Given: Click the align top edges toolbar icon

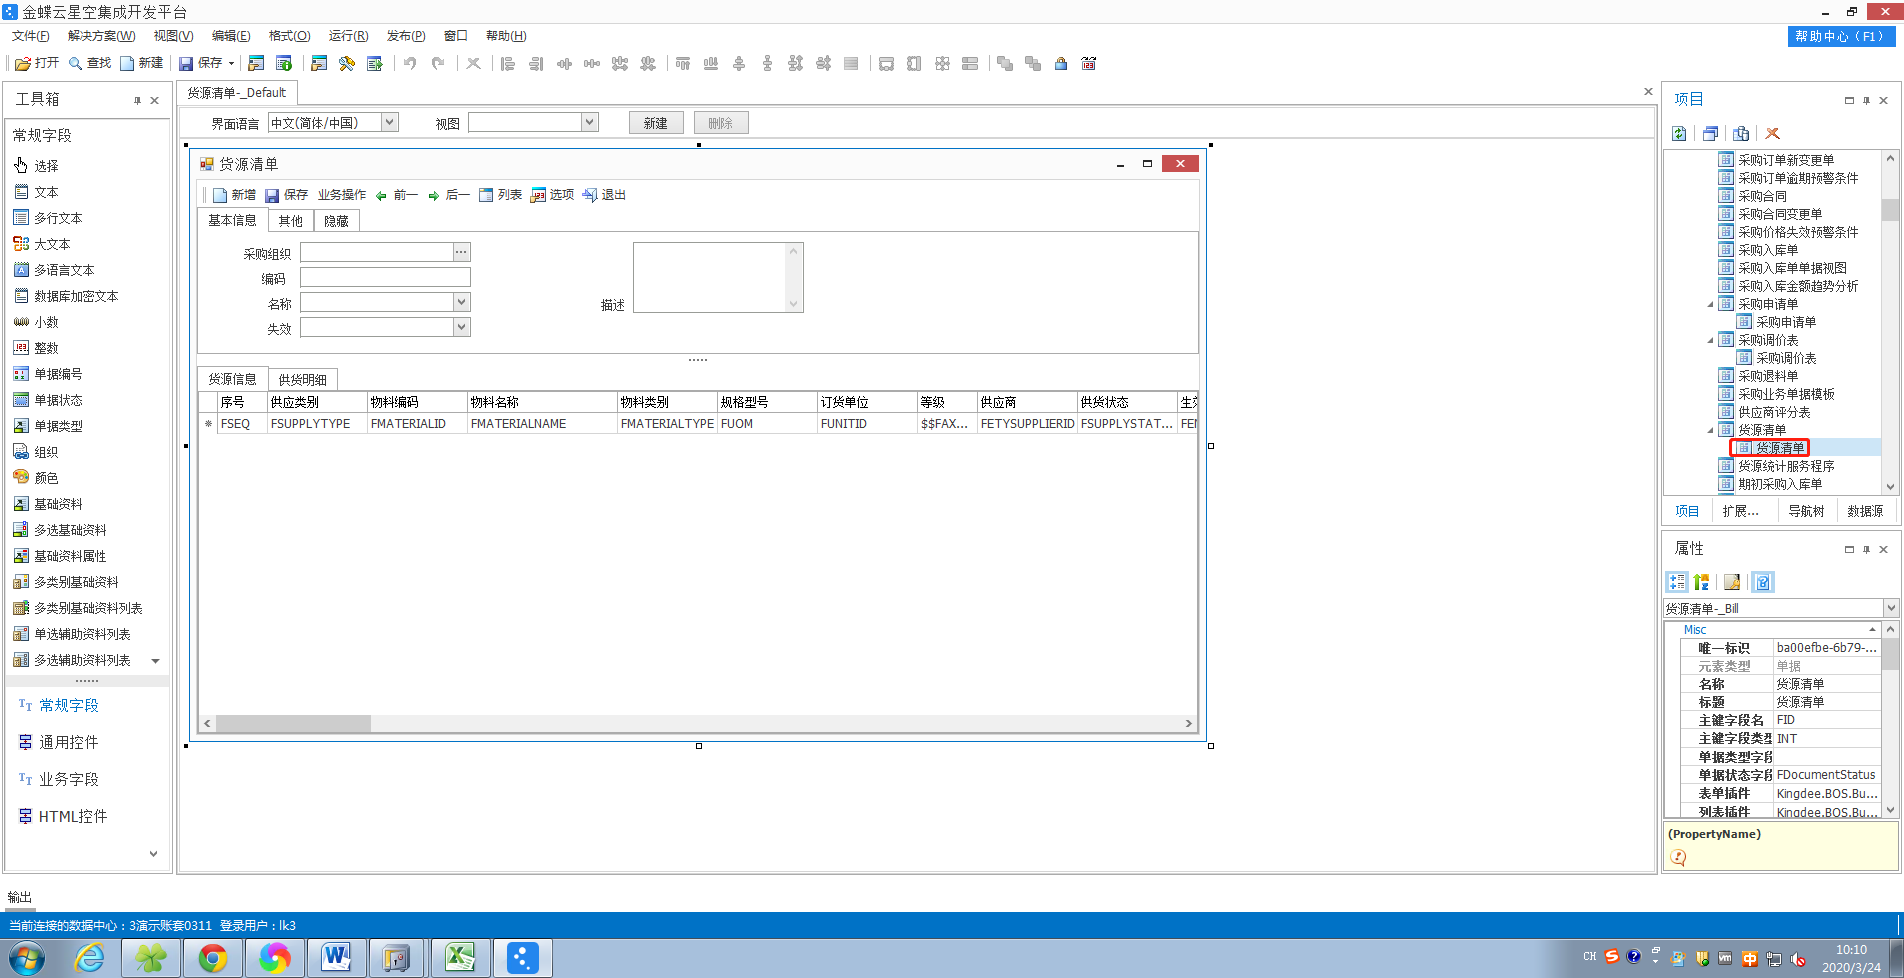Looking at the screenshot, I should tap(683, 63).
